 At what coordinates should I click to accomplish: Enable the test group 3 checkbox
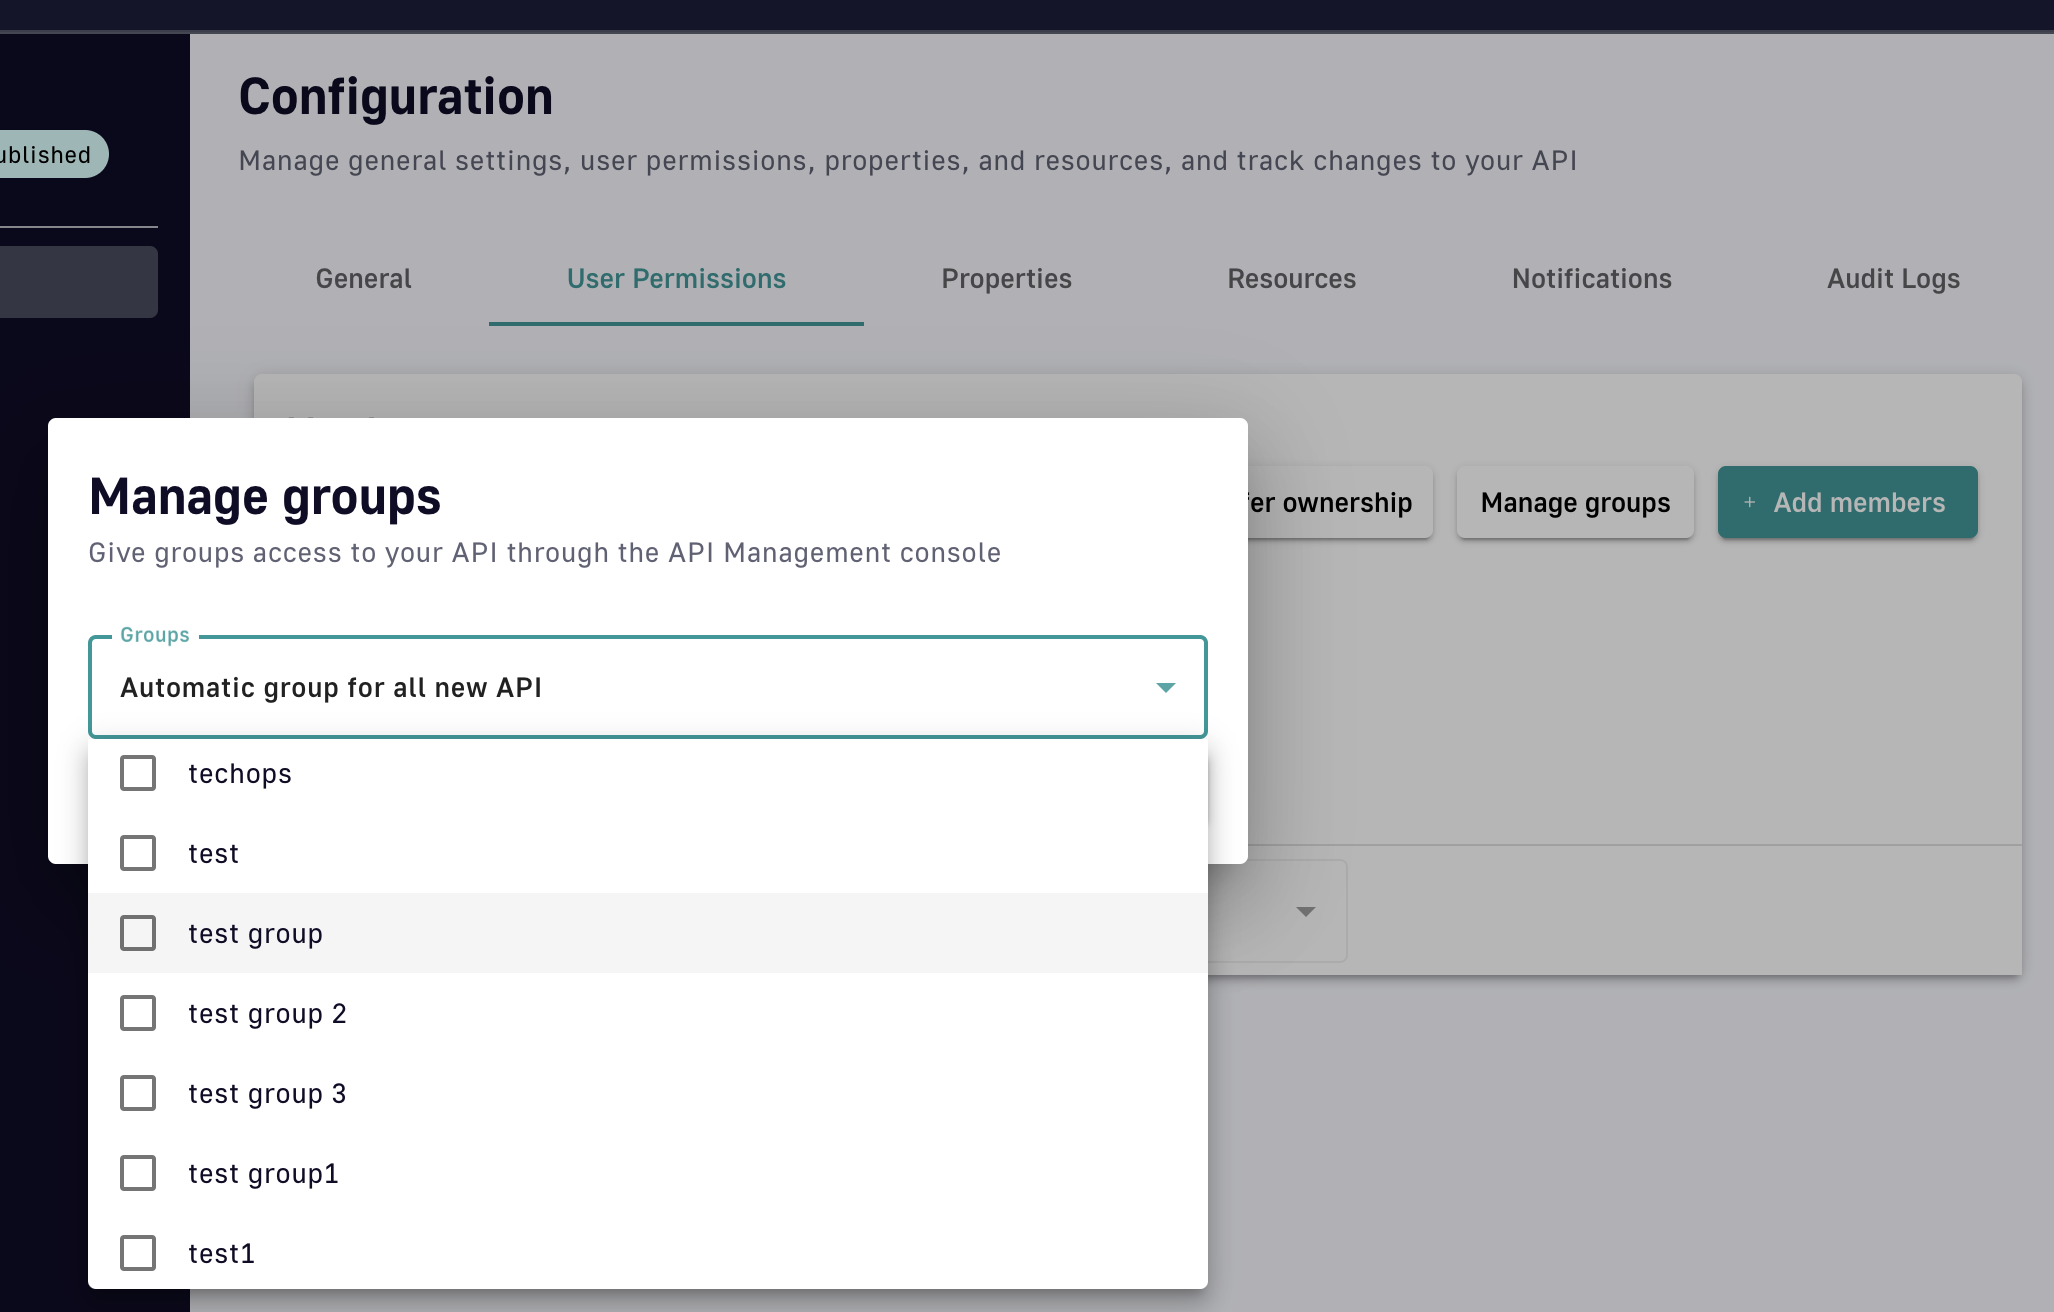138,1093
